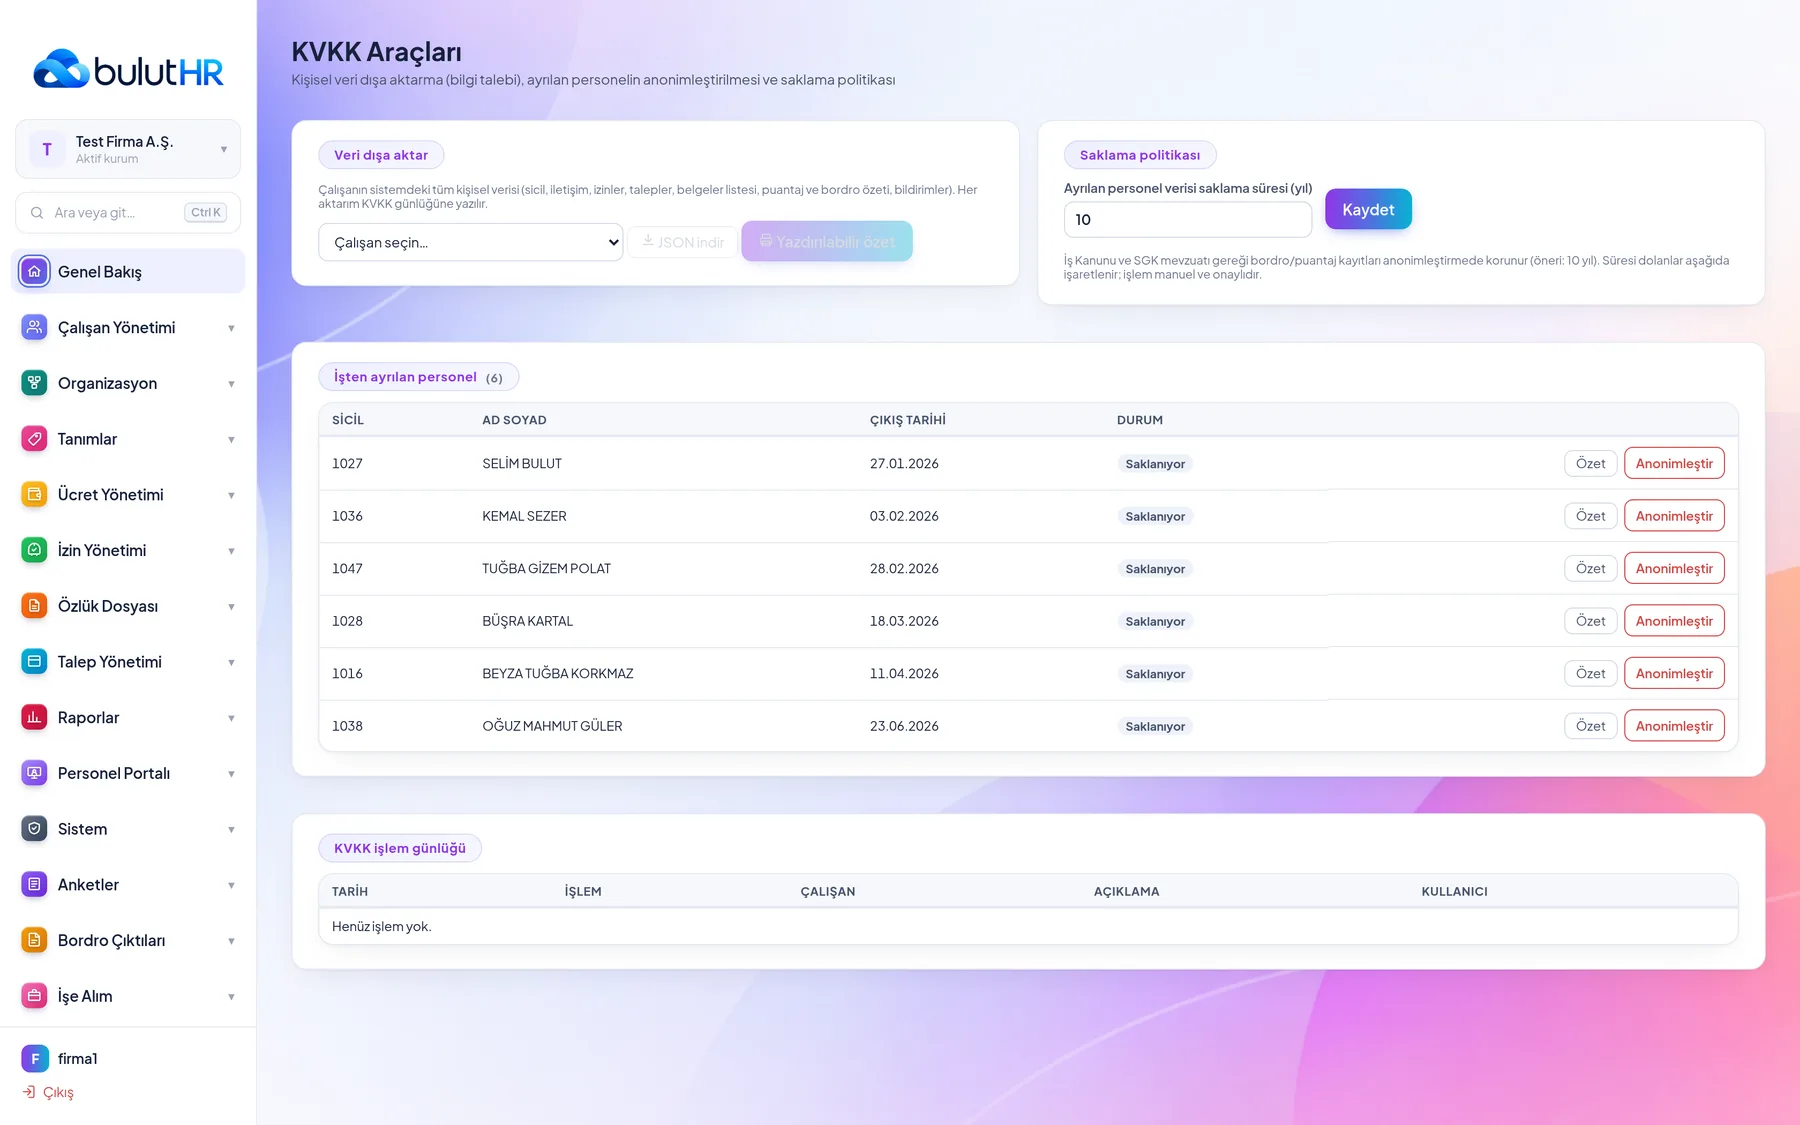
Task: Click the Çalışan Yönetimi people icon
Action: (x=34, y=327)
